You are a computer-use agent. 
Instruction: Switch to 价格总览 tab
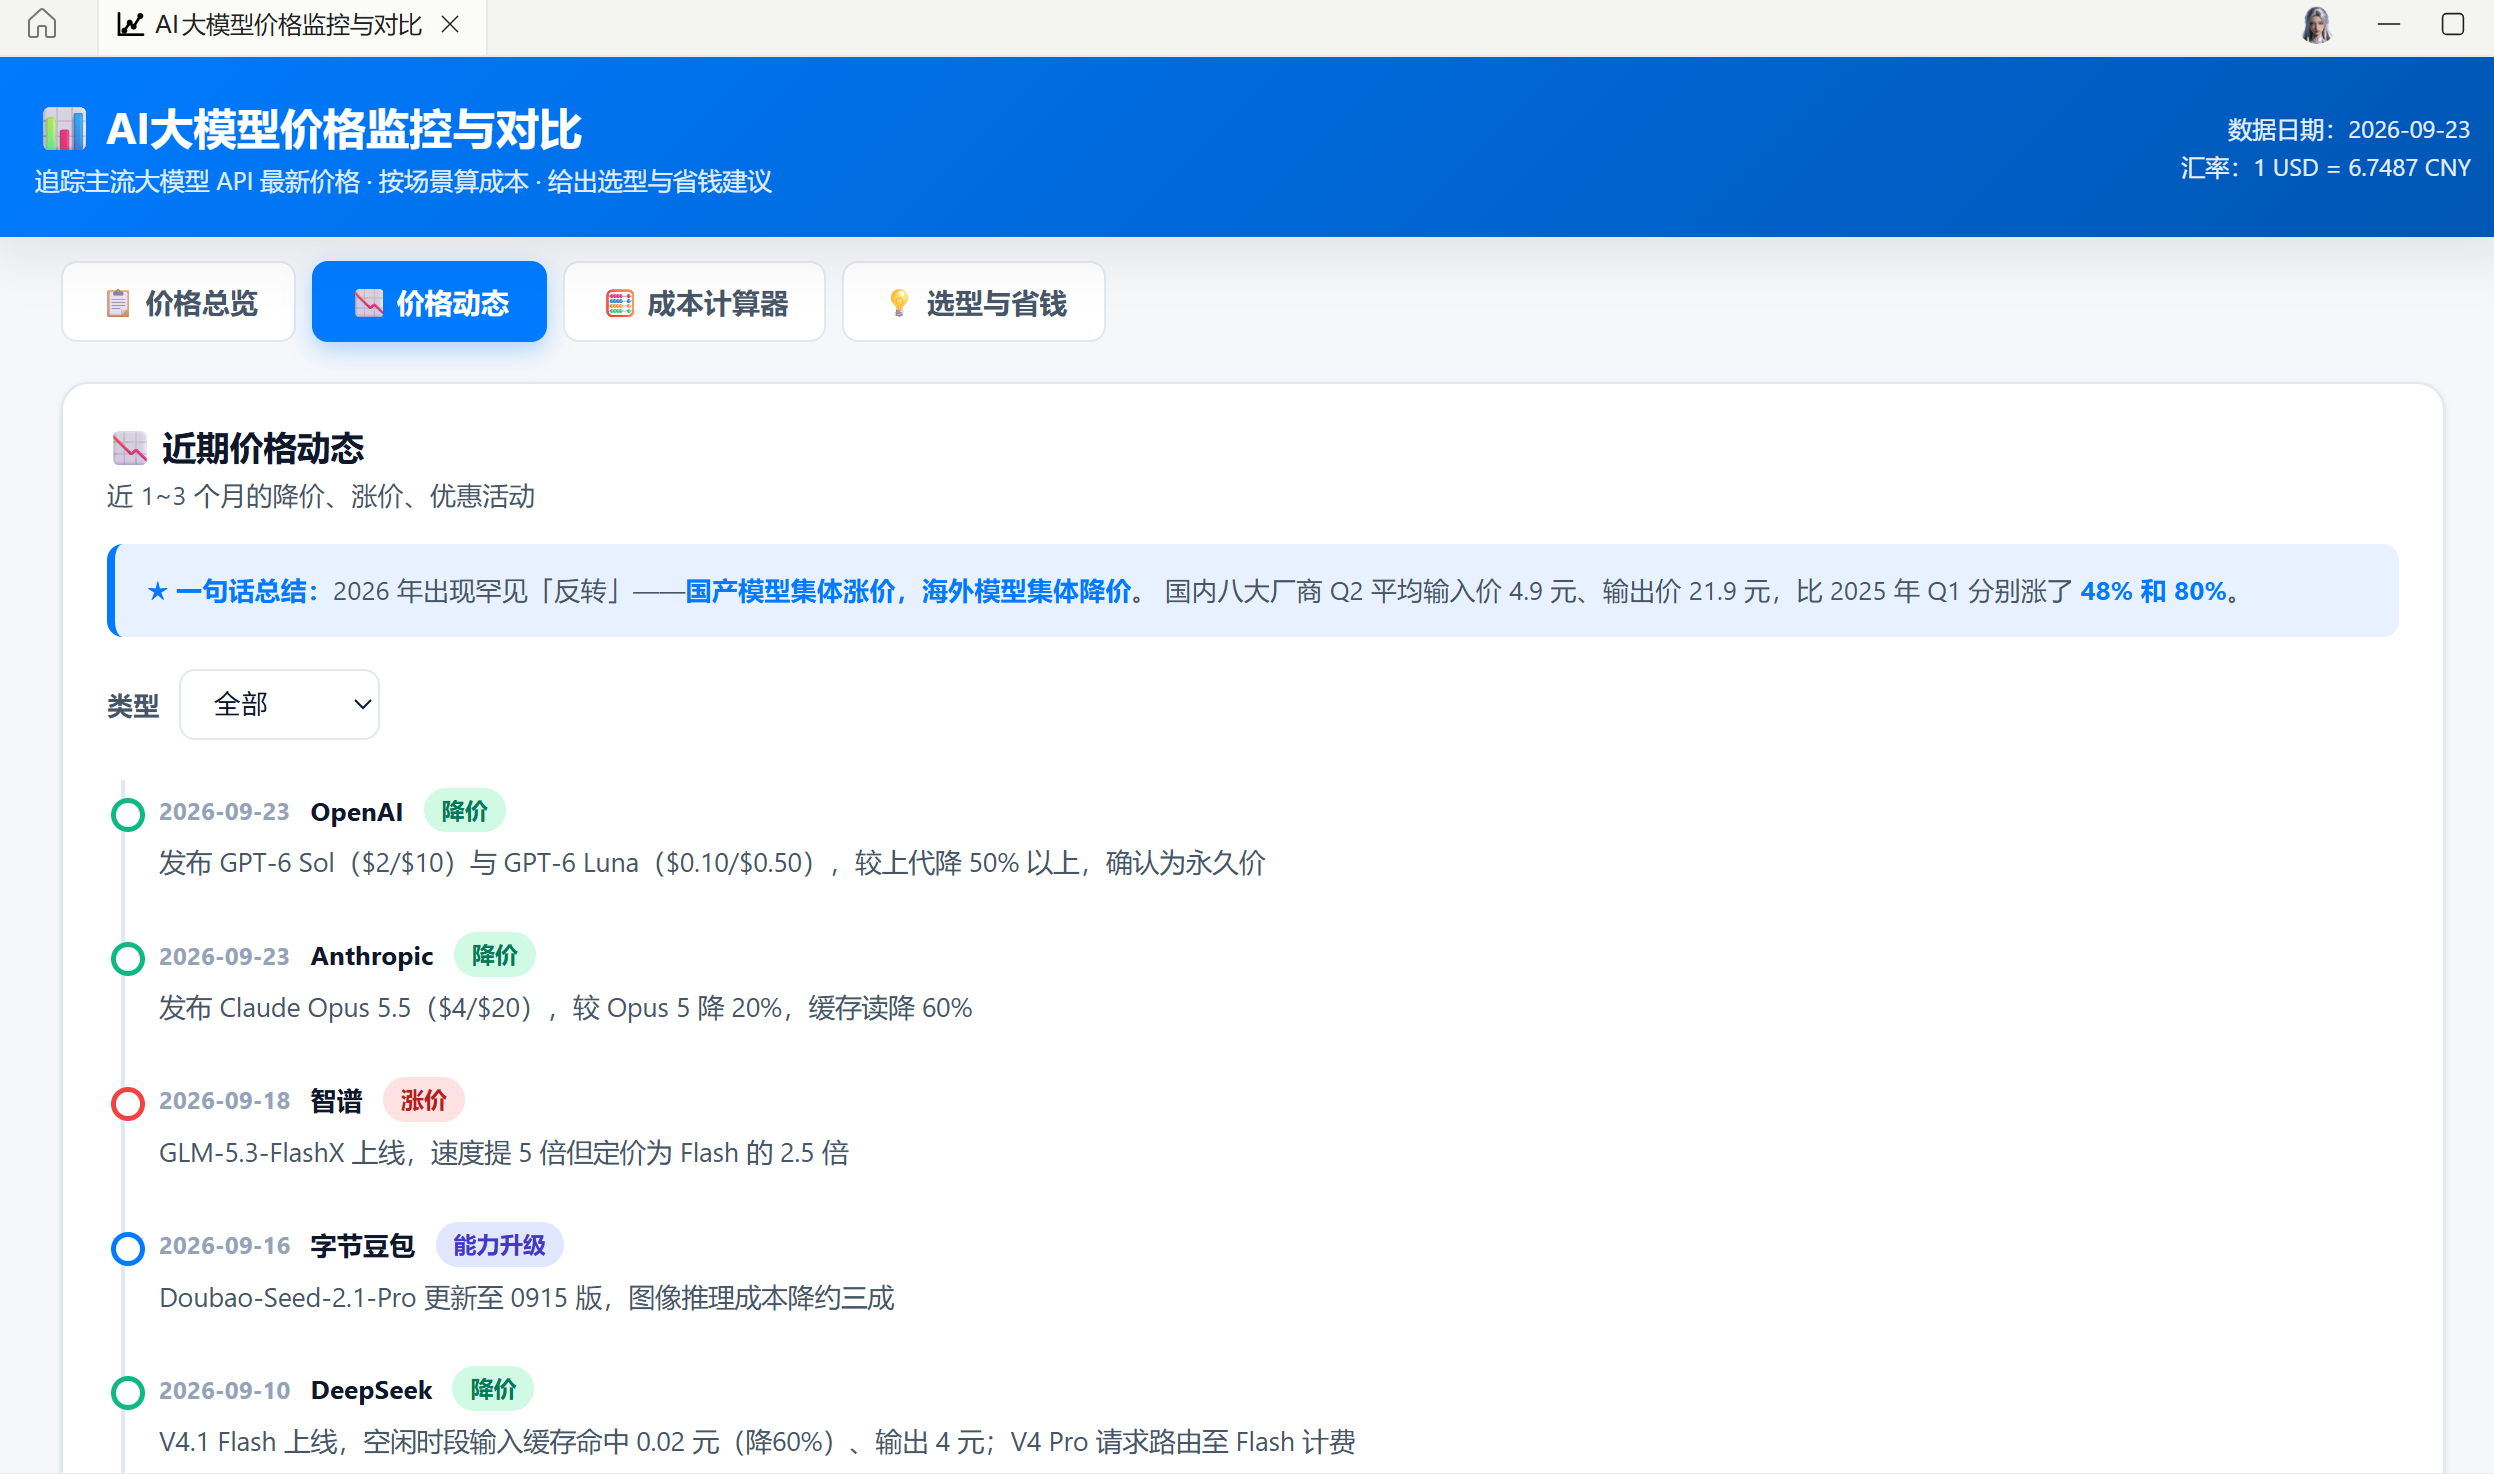pyautogui.click(x=179, y=302)
